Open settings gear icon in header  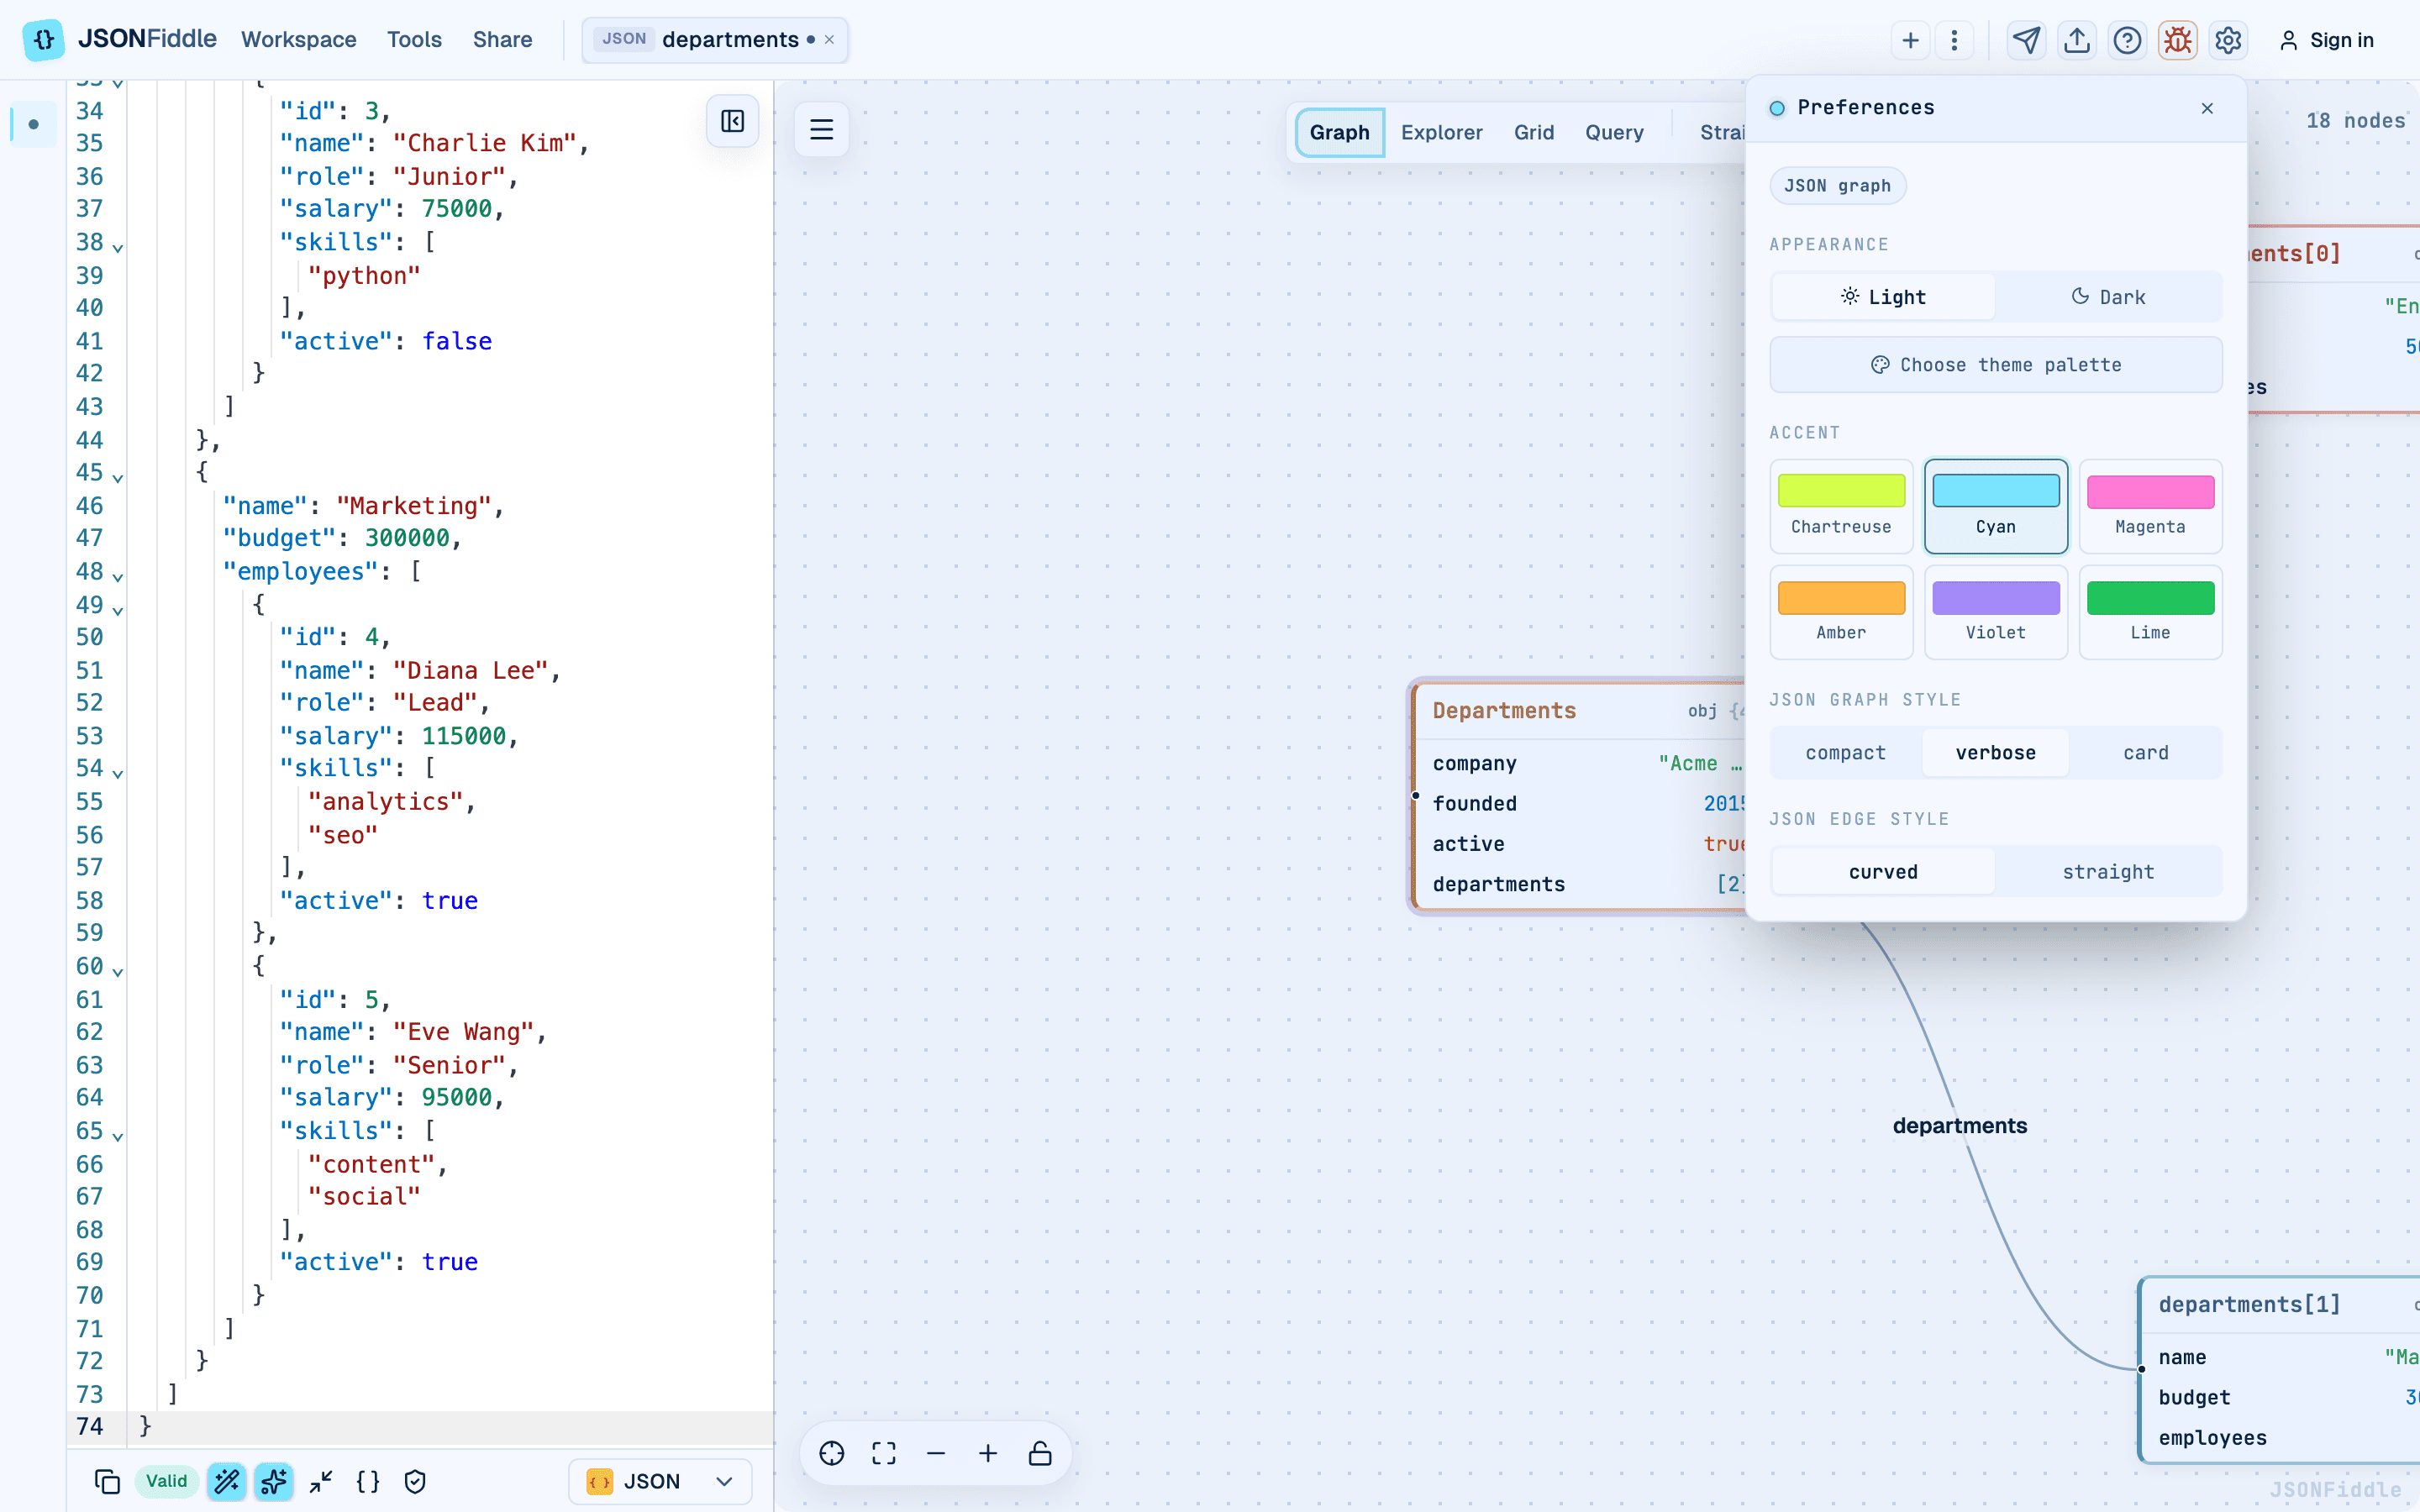[x=2228, y=40]
